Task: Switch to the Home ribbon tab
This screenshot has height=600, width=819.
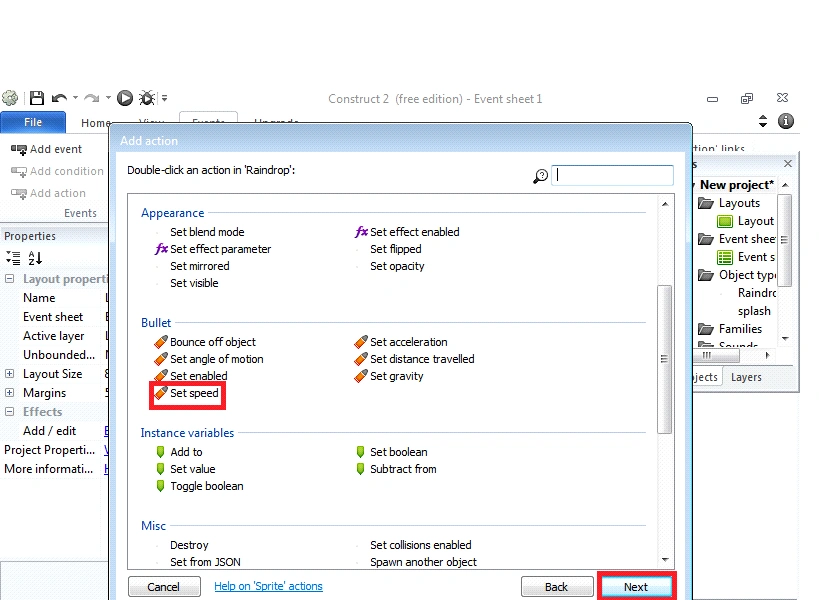Action: click(95, 123)
